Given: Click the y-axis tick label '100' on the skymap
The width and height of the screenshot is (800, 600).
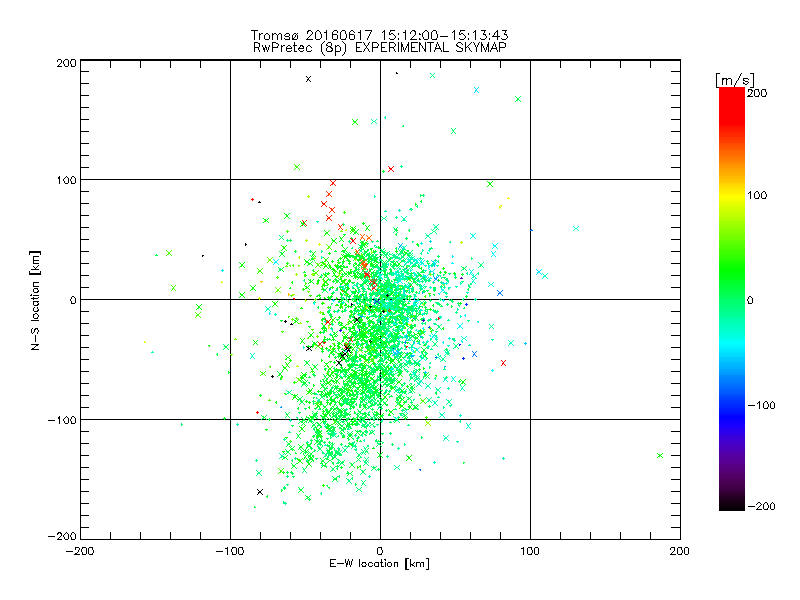Looking at the screenshot, I should (x=67, y=180).
